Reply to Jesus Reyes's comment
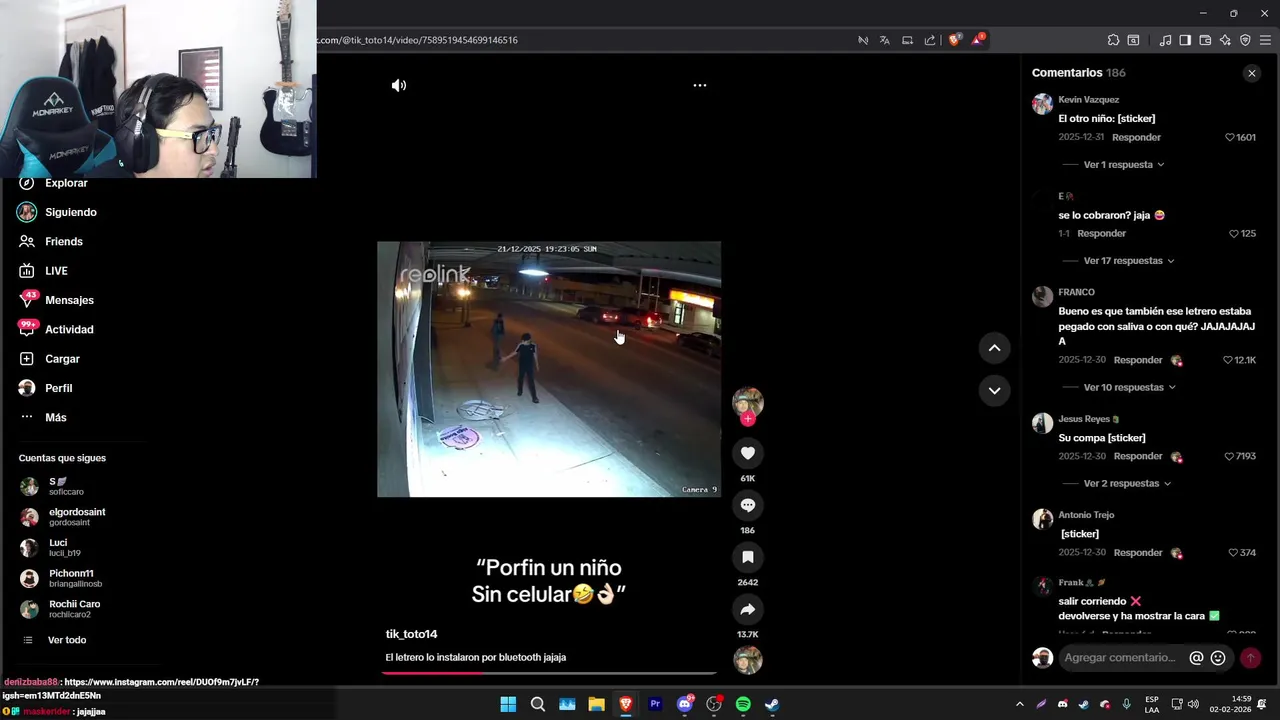 (x=1138, y=456)
